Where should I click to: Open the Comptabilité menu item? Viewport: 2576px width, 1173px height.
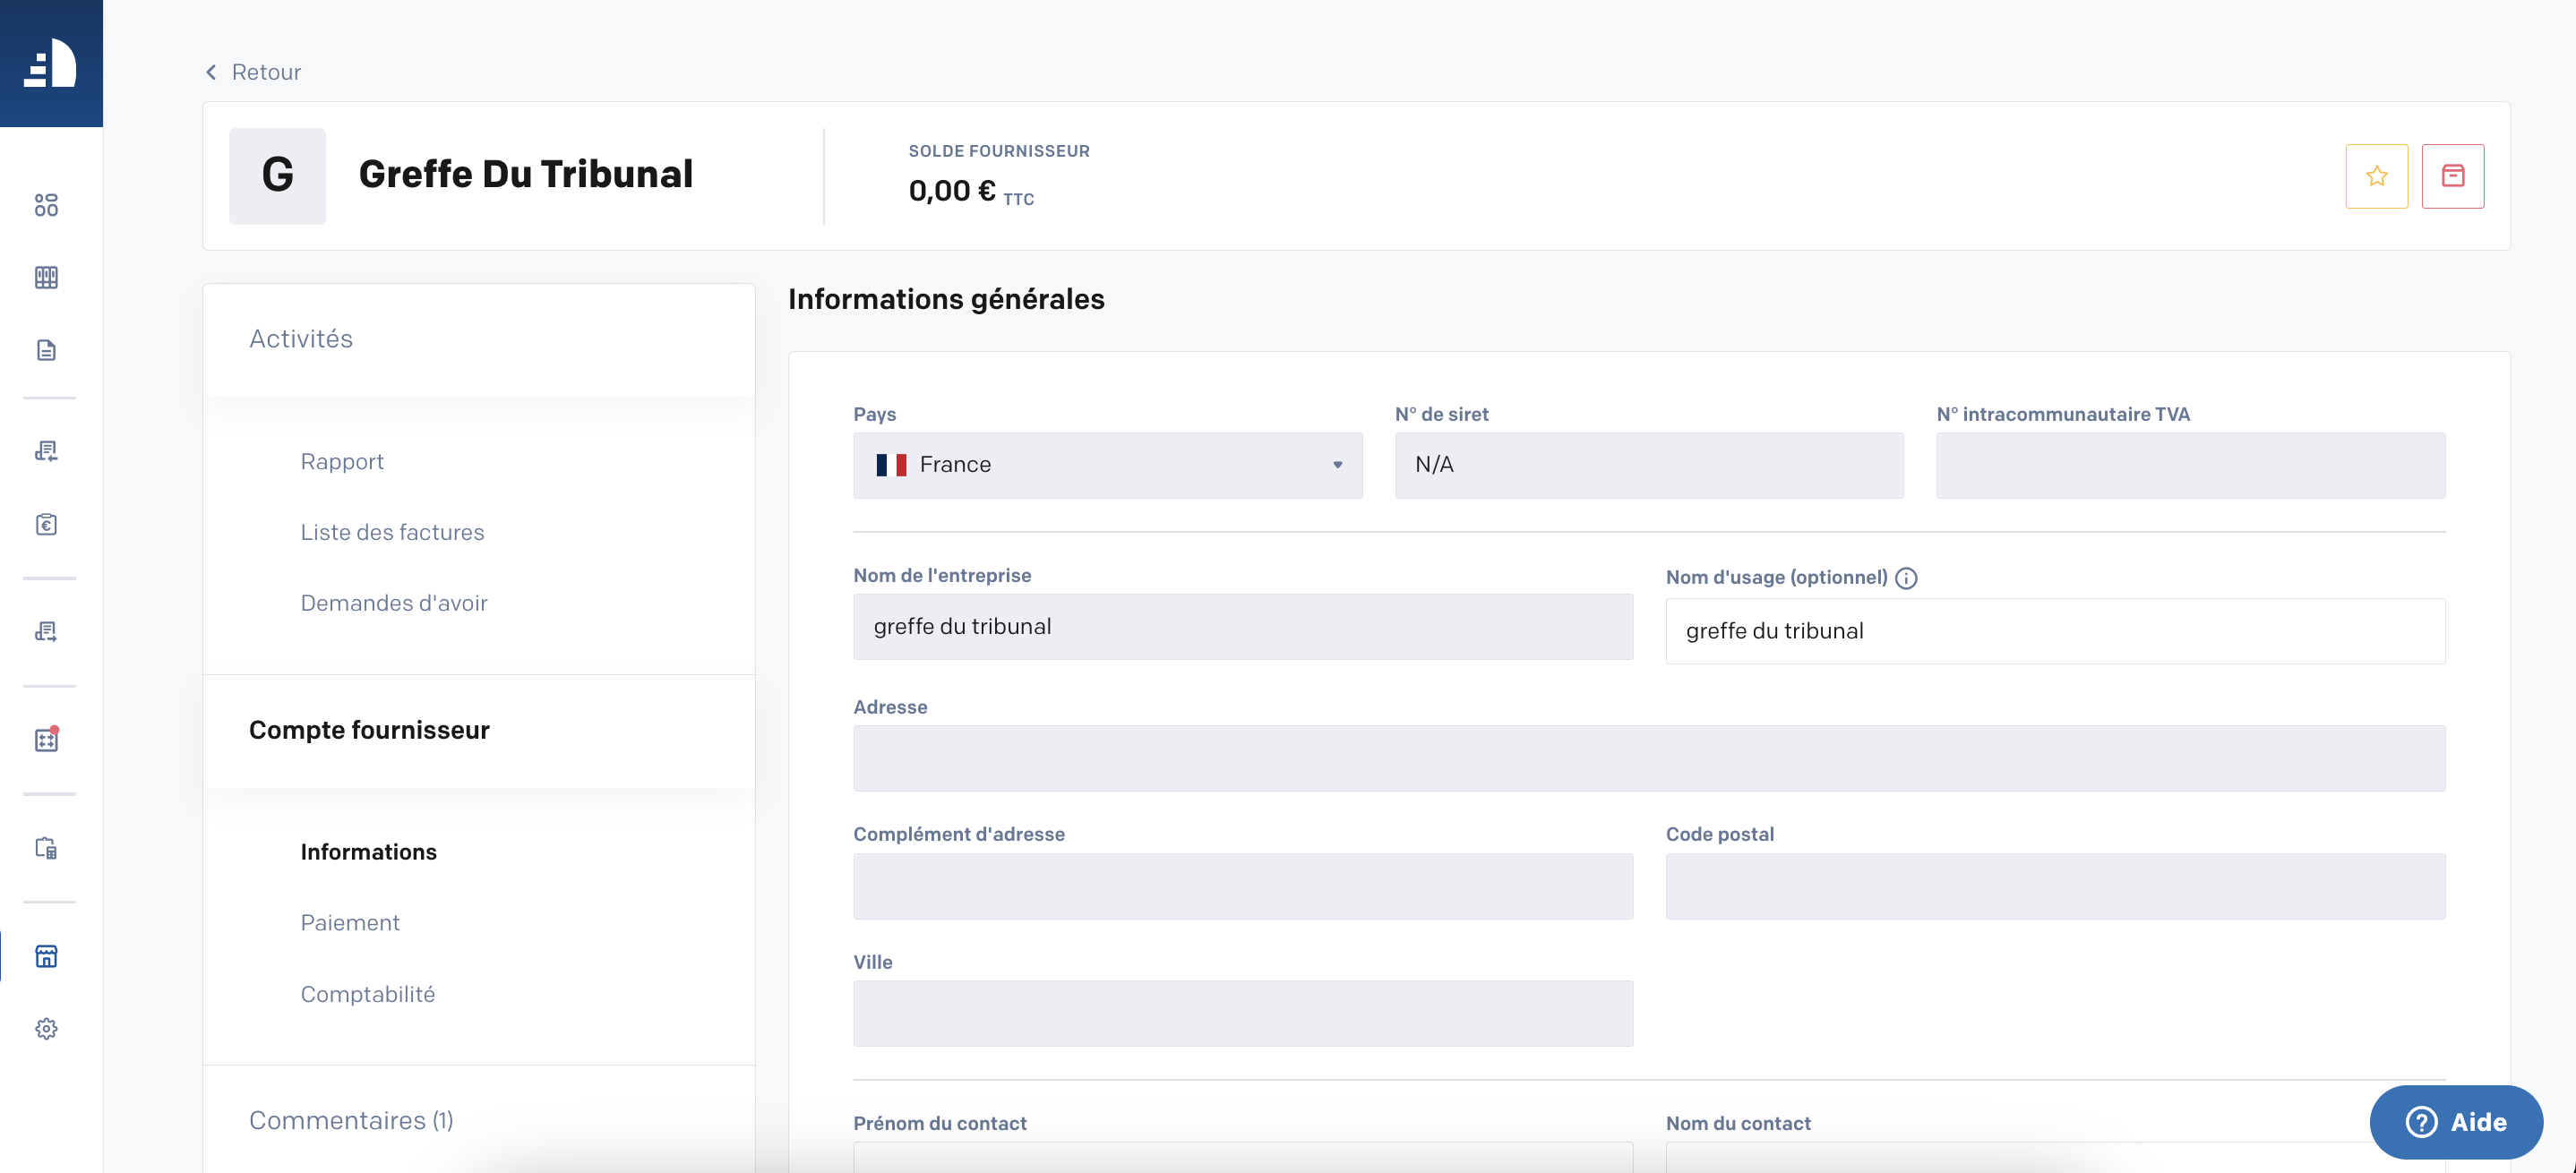coord(367,994)
